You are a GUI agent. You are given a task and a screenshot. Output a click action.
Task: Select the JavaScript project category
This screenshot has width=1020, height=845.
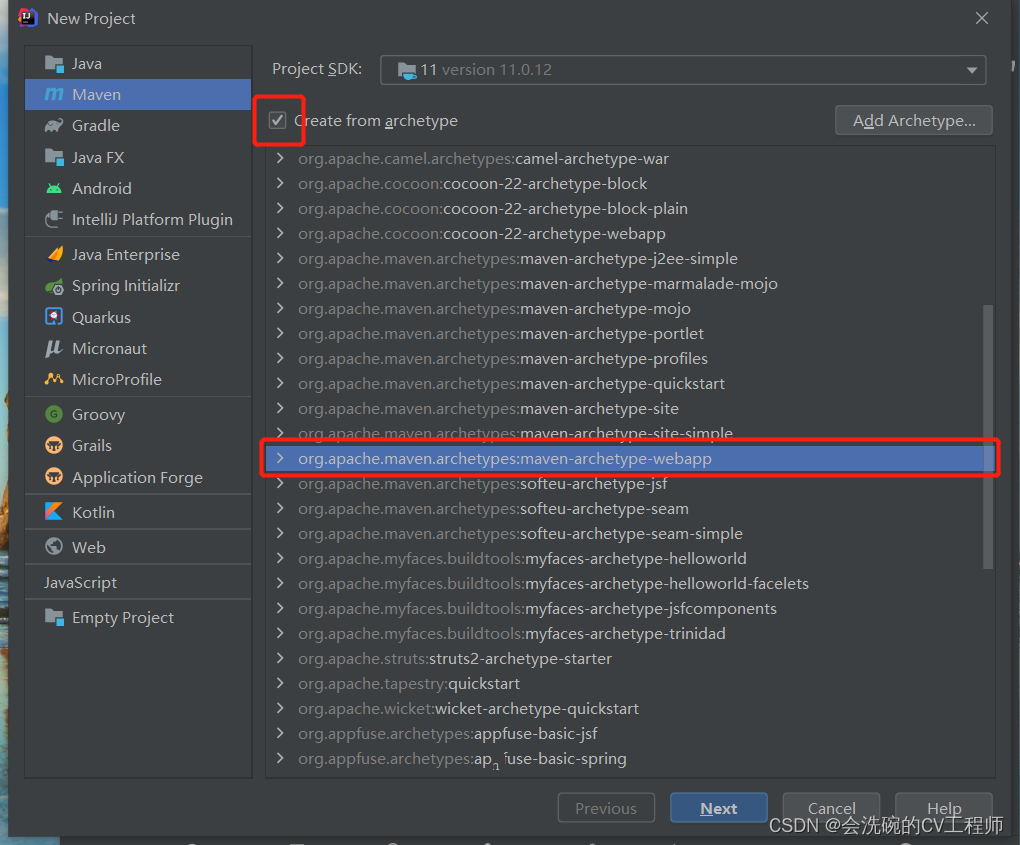coord(138,582)
